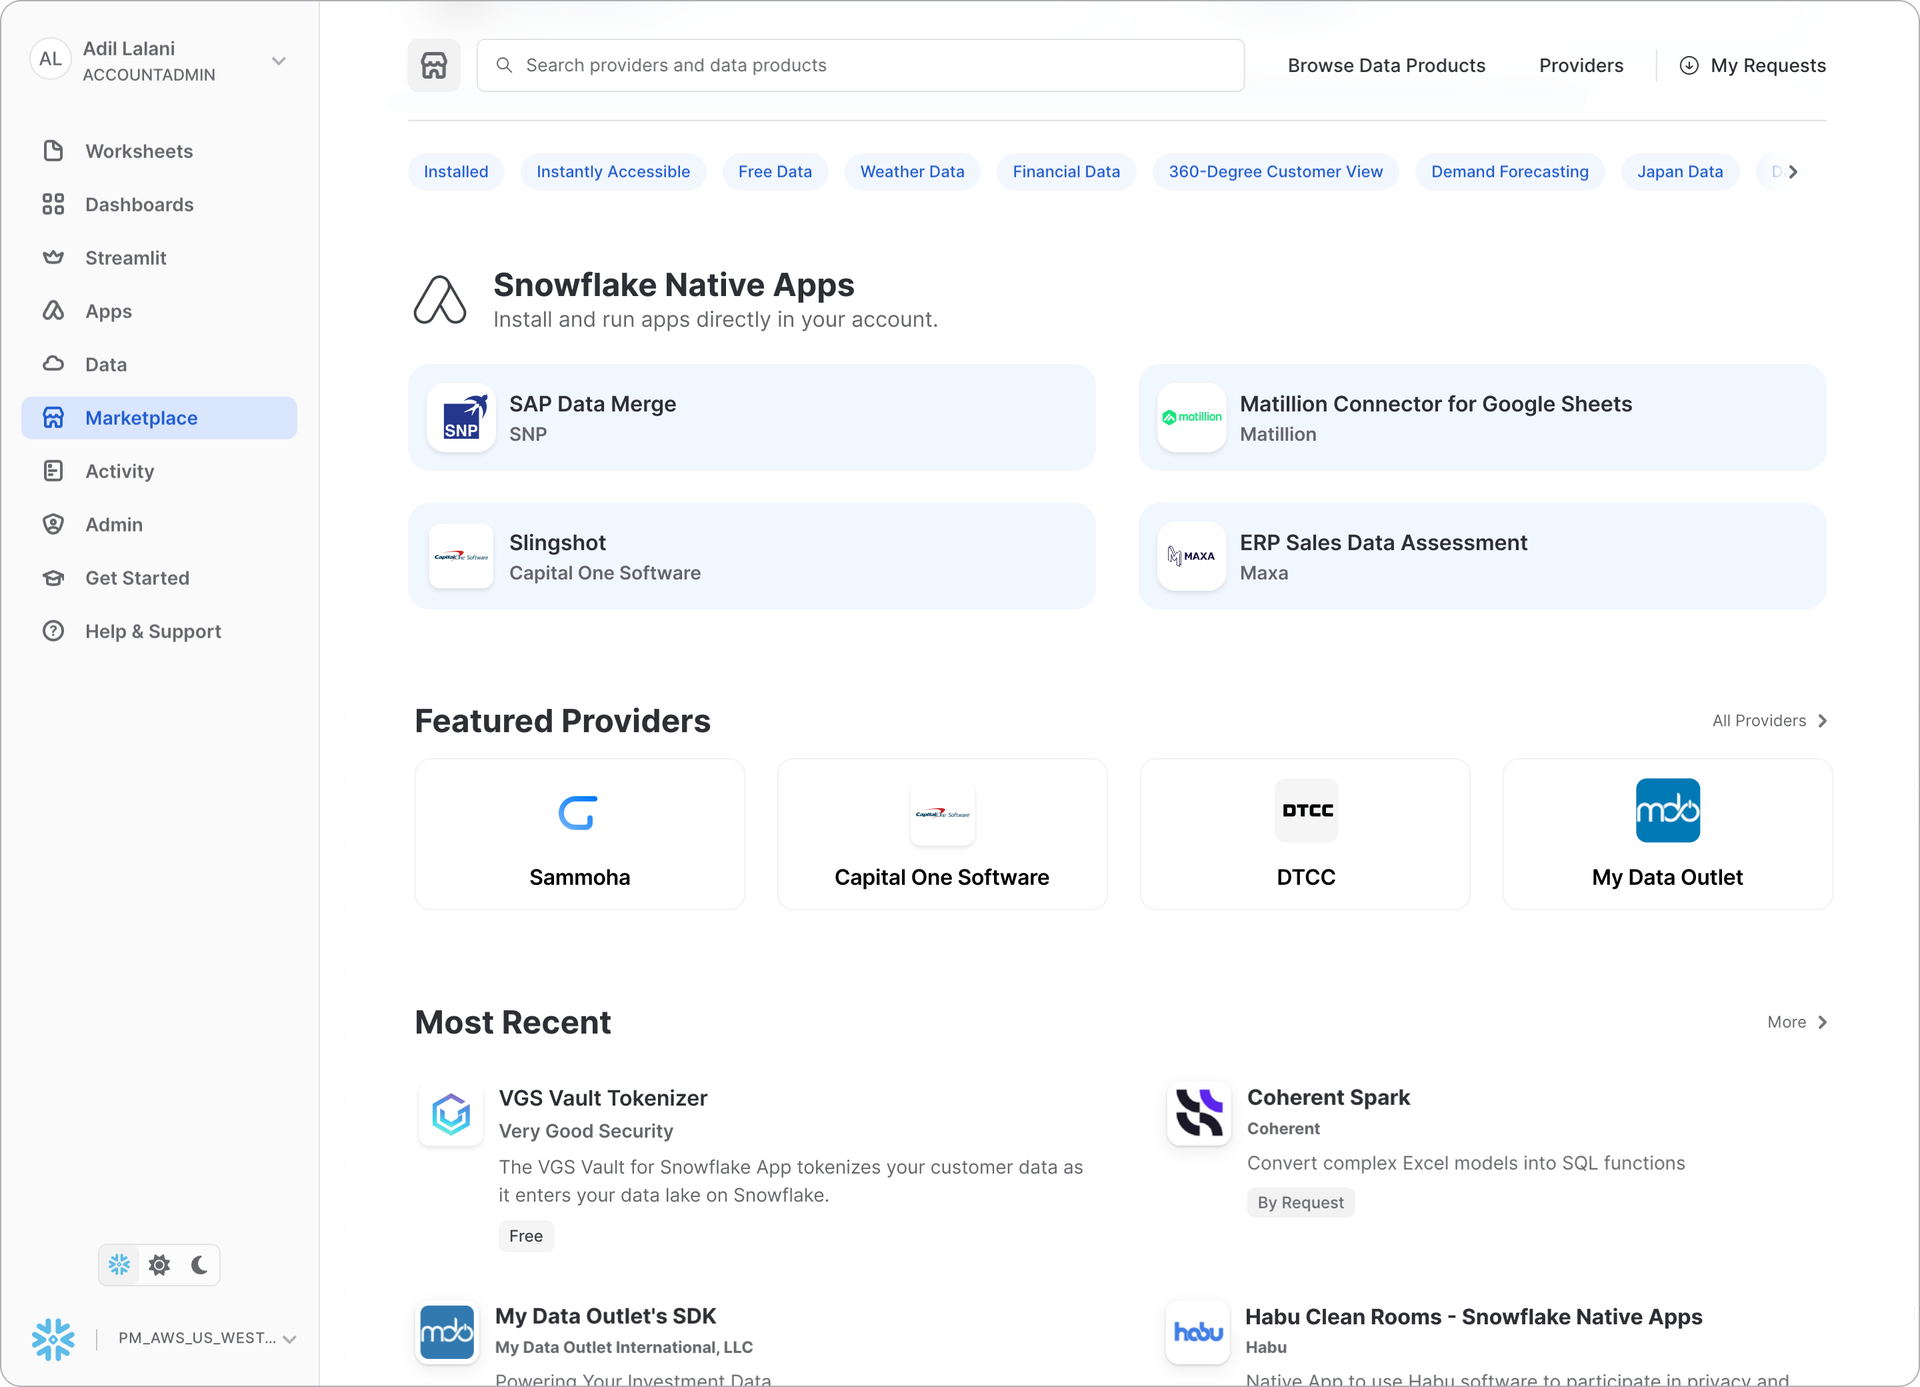Image resolution: width=1920 pixels, height=1387 pixels.
Task: Click the Snowflake Native Apps heading icon
Action: [x=440, y=300]
